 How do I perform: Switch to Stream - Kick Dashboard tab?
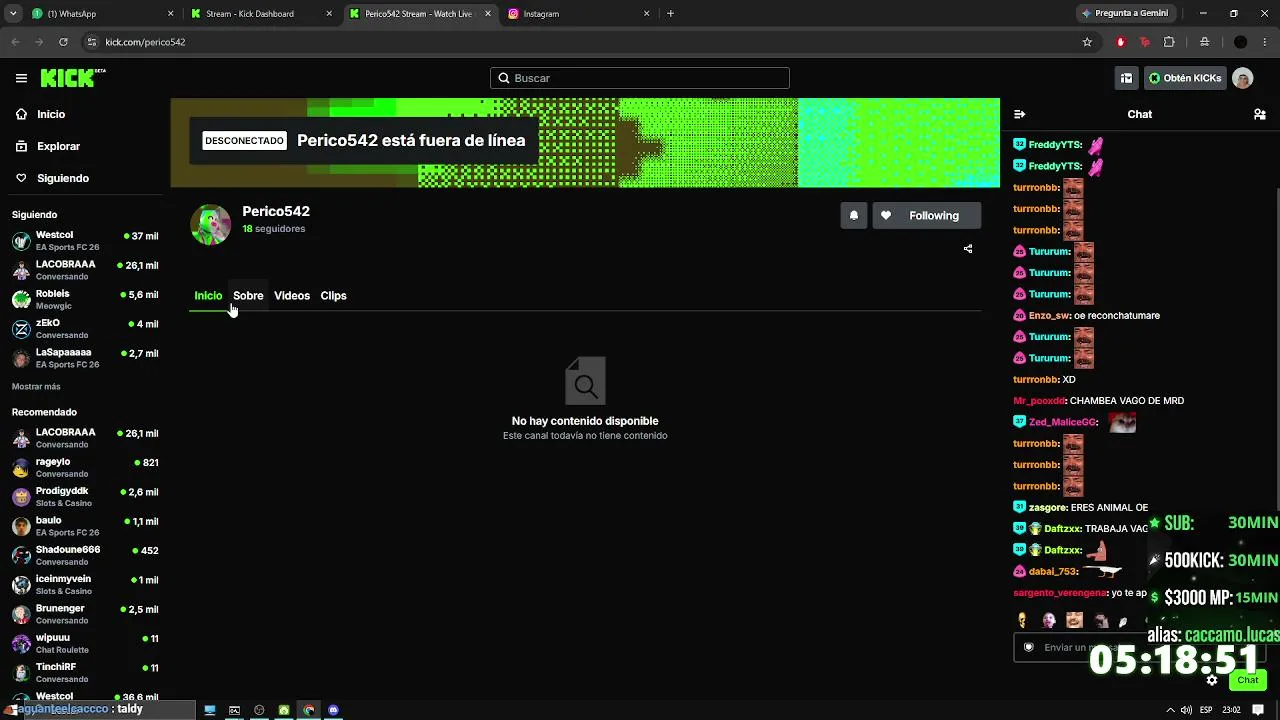[262, 14]
